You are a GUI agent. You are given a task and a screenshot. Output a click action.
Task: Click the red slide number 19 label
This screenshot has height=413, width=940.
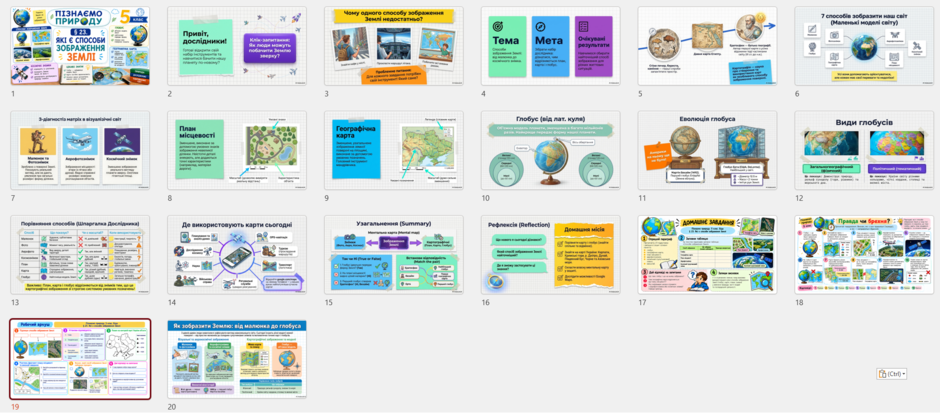point(14,406)
